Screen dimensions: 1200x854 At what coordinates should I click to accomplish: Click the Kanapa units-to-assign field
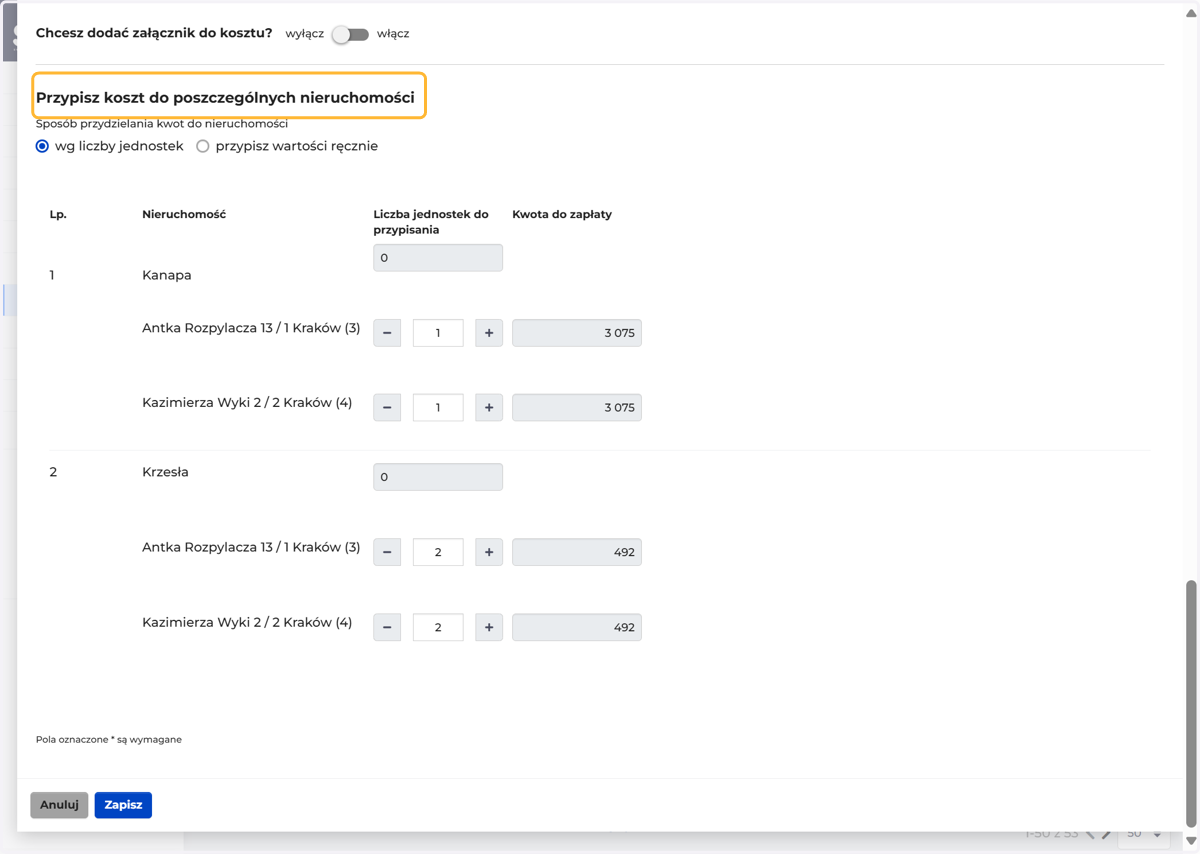tap(438, 258)
